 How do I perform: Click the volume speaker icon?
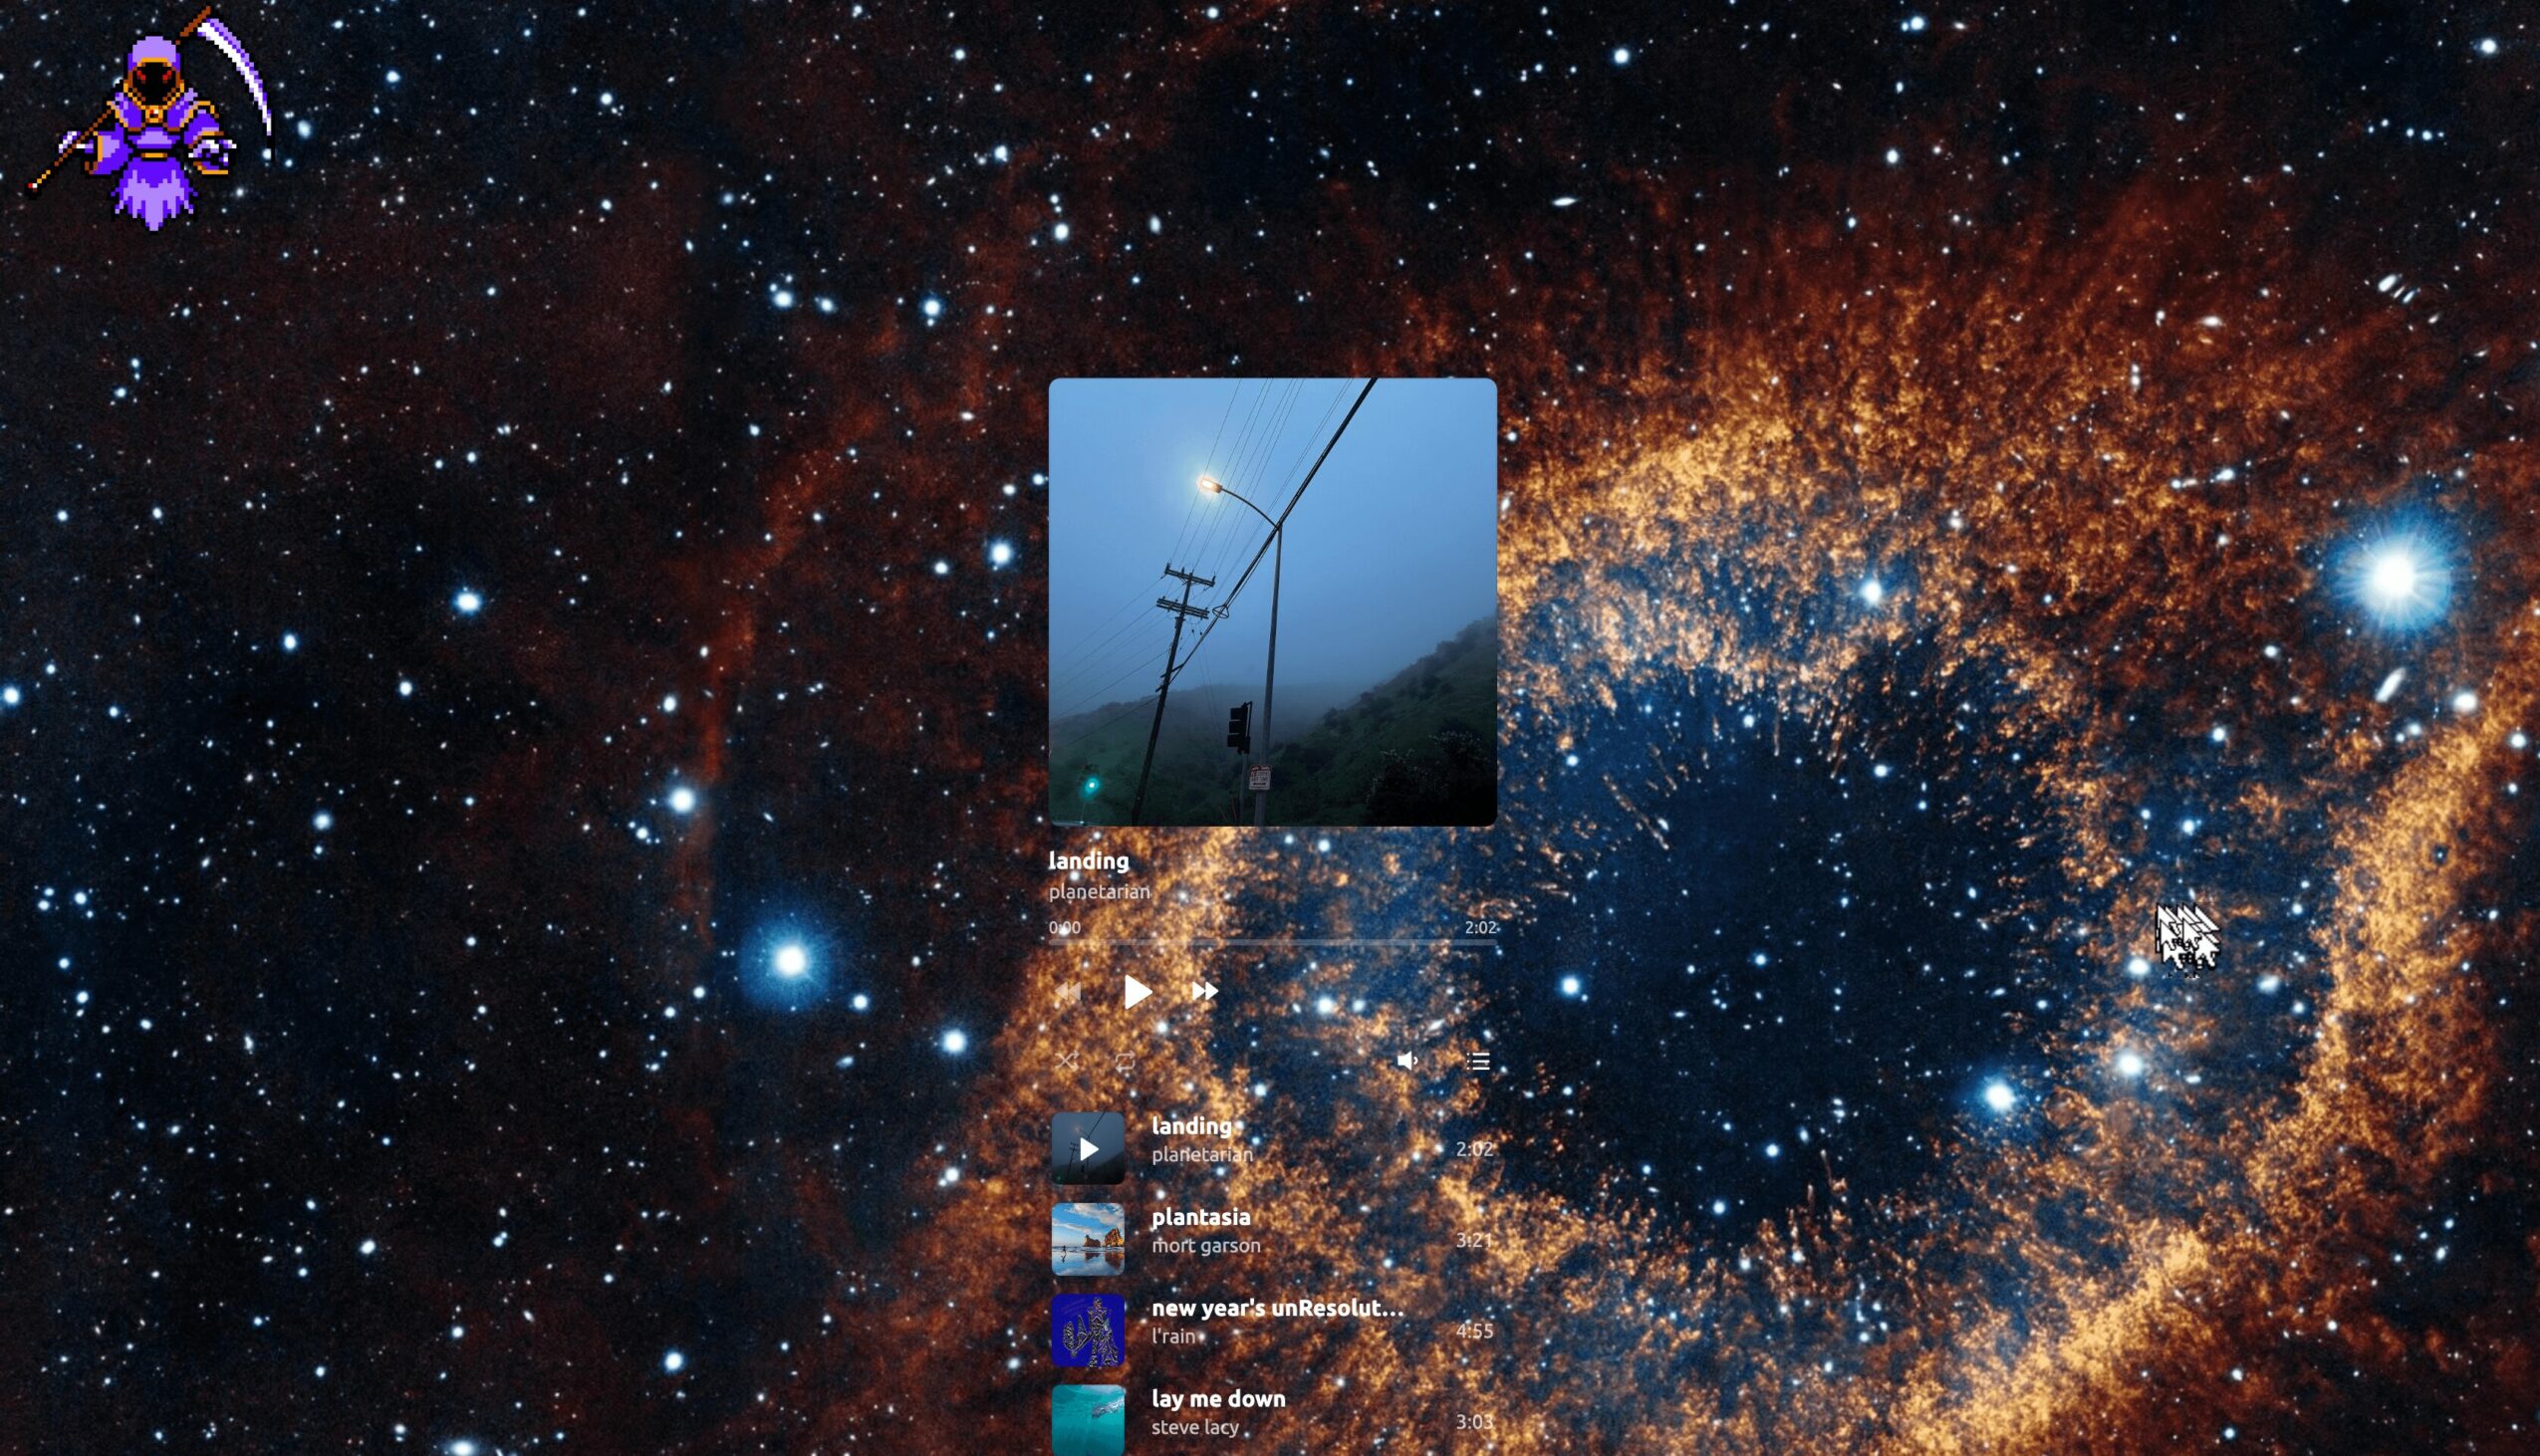[1406, 1061]
